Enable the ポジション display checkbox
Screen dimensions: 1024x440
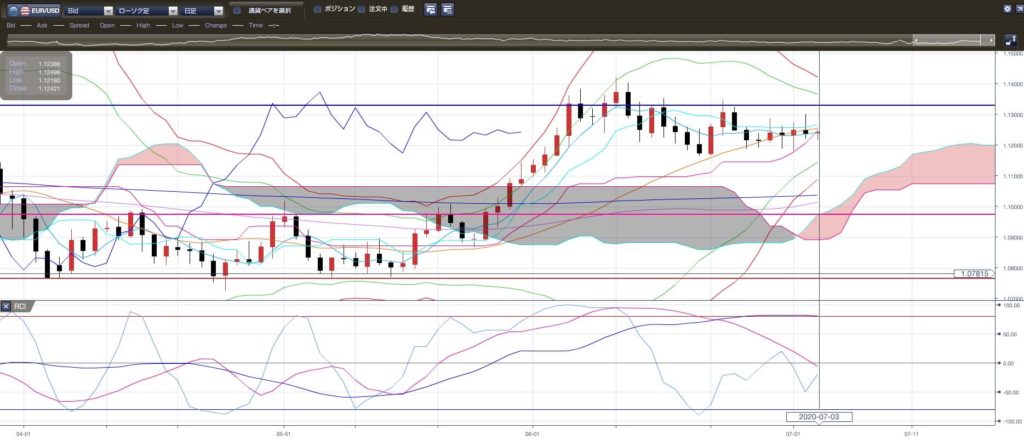tap(317, 9)
